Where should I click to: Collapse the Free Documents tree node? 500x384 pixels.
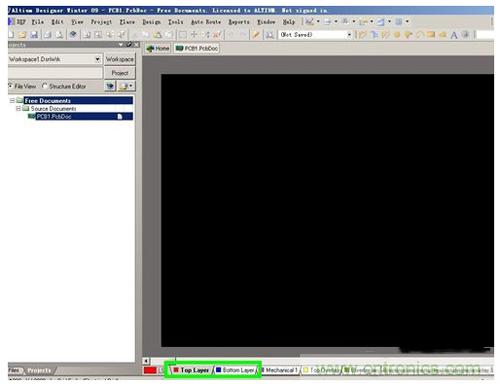coord(12,100)
